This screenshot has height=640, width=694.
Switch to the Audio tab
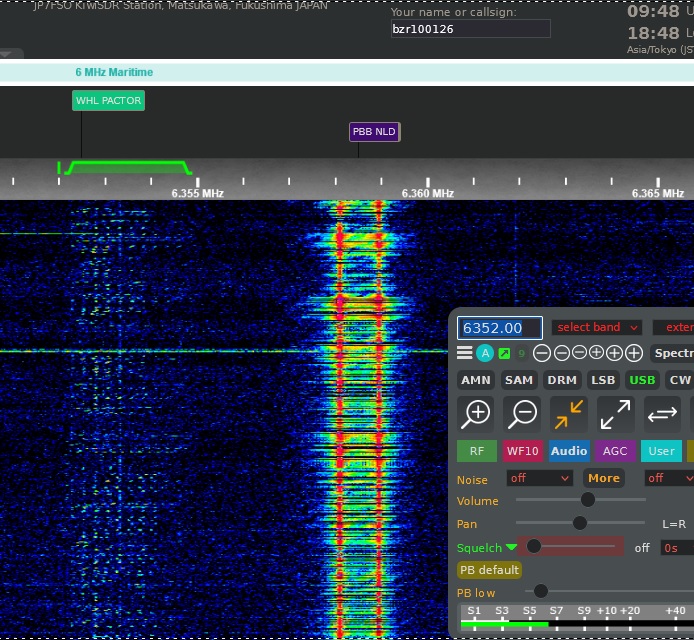pyautogui.click(x=569, y=451)
